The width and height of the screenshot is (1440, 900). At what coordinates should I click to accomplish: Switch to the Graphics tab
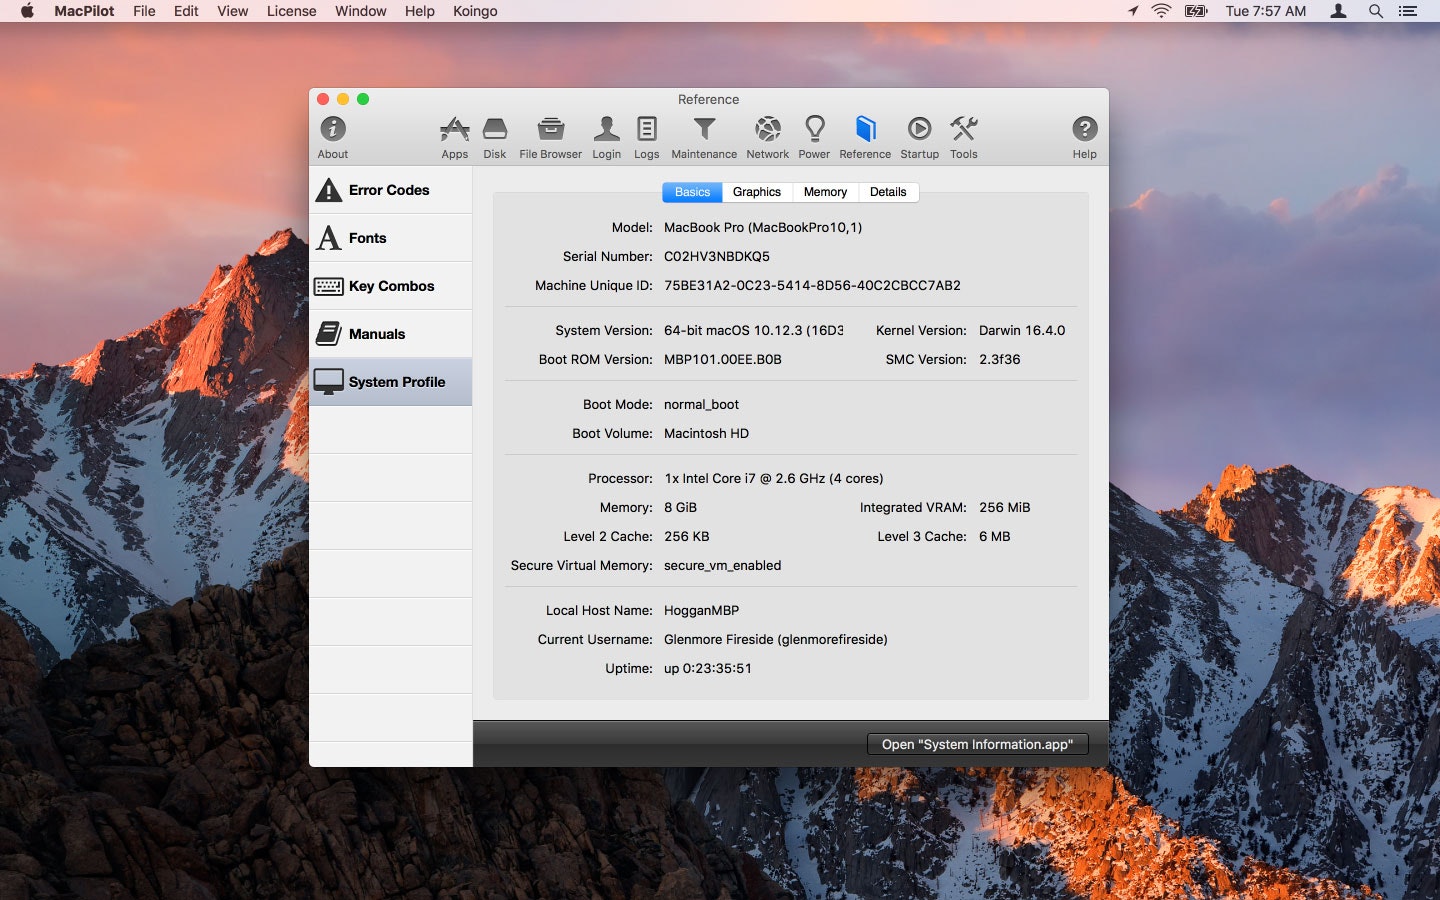tap(756, 192)
